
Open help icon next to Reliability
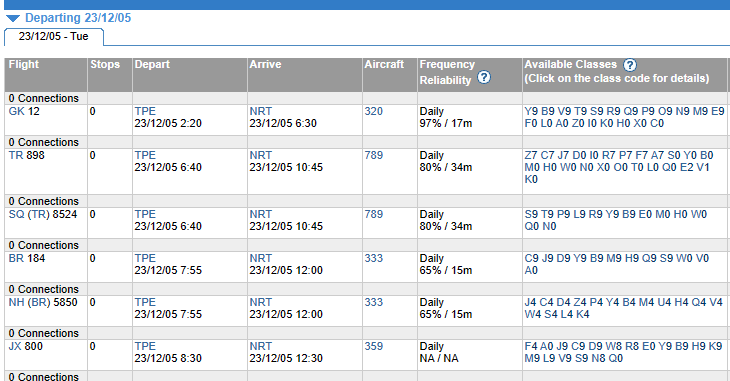click(x=484, y=77)
